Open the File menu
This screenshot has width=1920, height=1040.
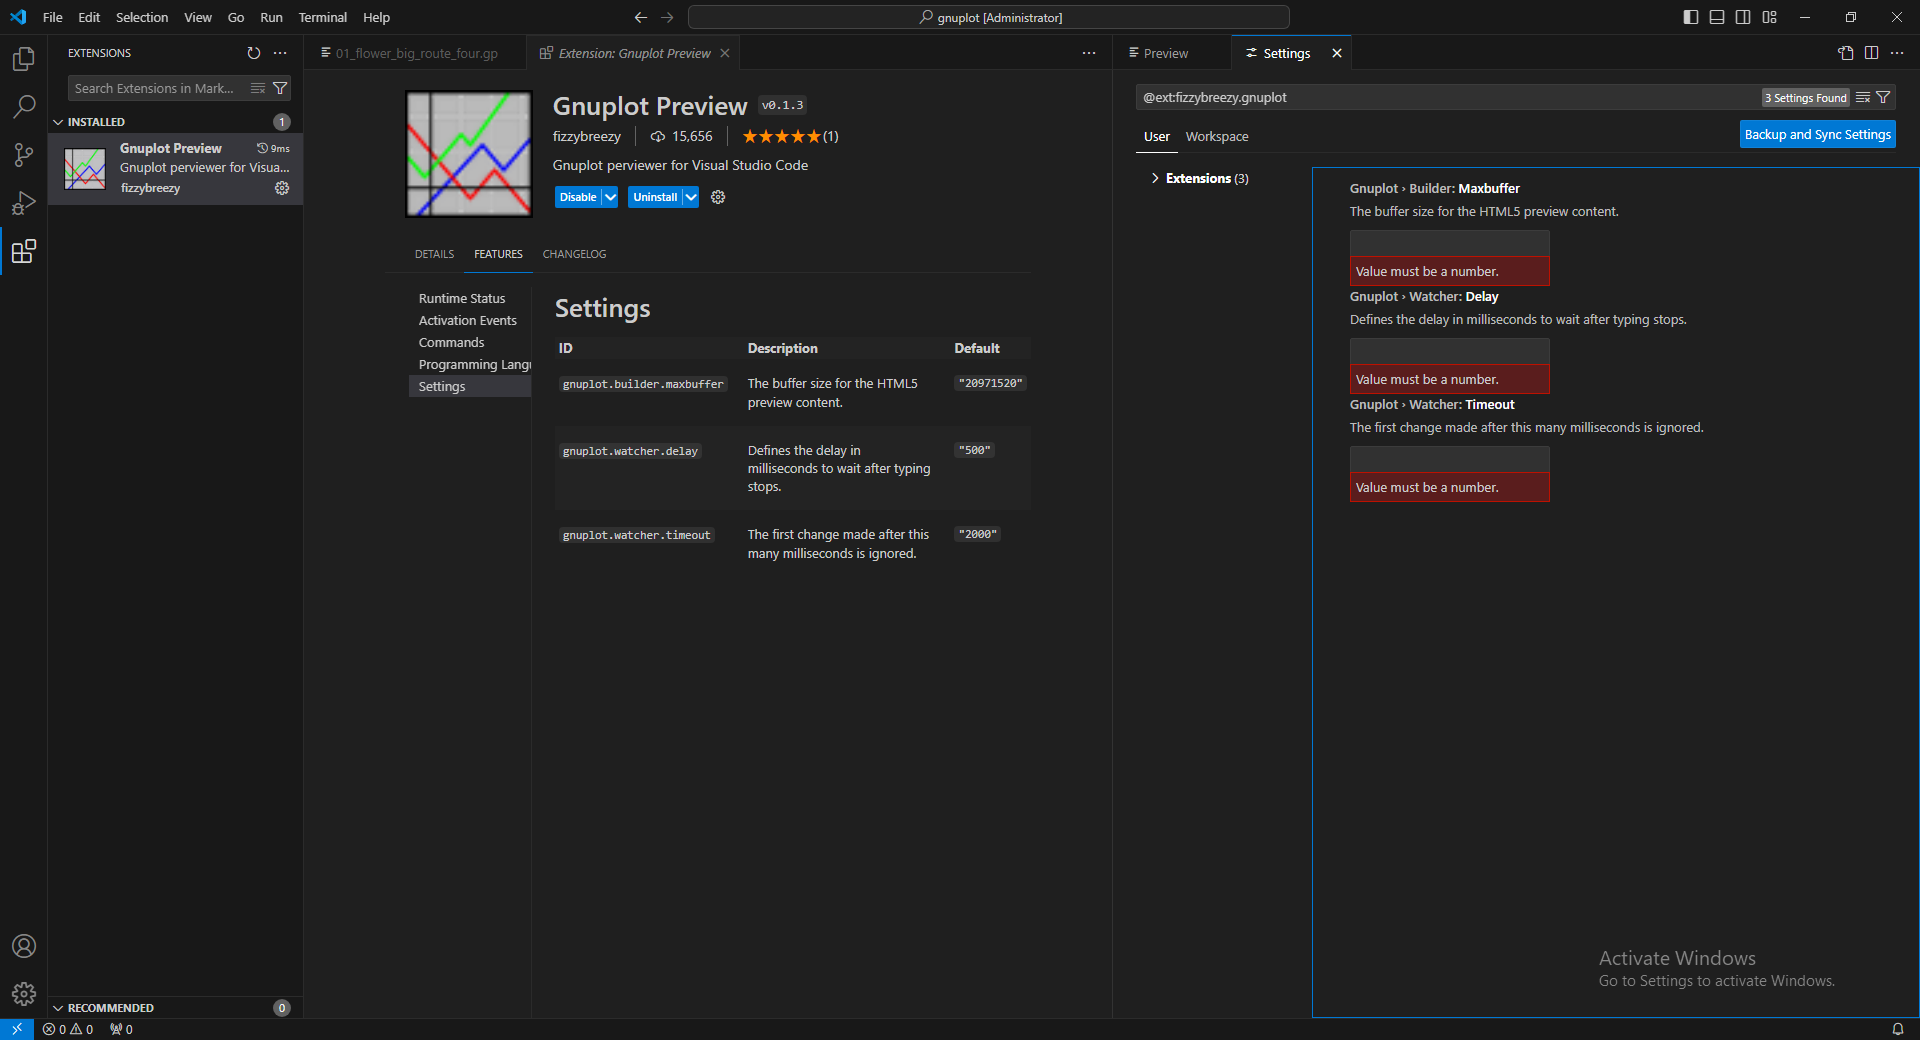53,17
